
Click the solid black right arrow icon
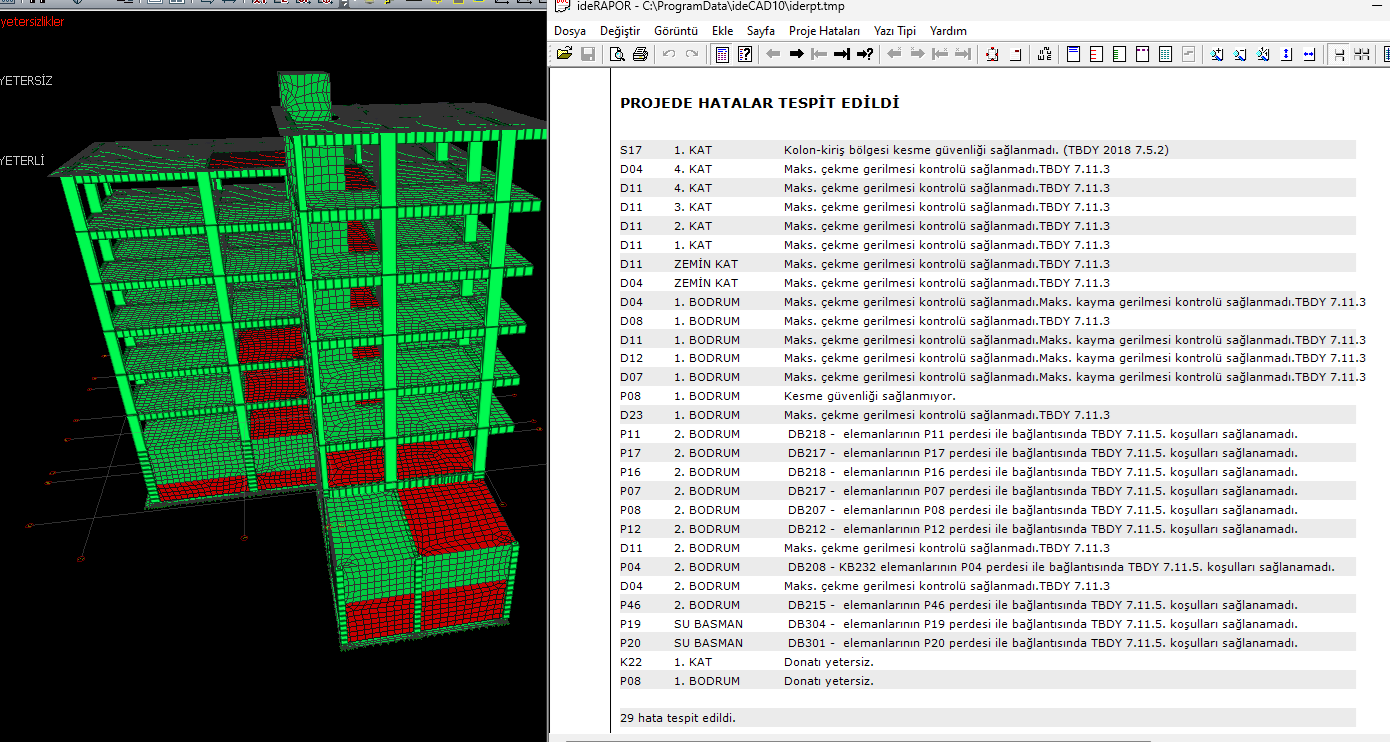click(x=796, y=54)
